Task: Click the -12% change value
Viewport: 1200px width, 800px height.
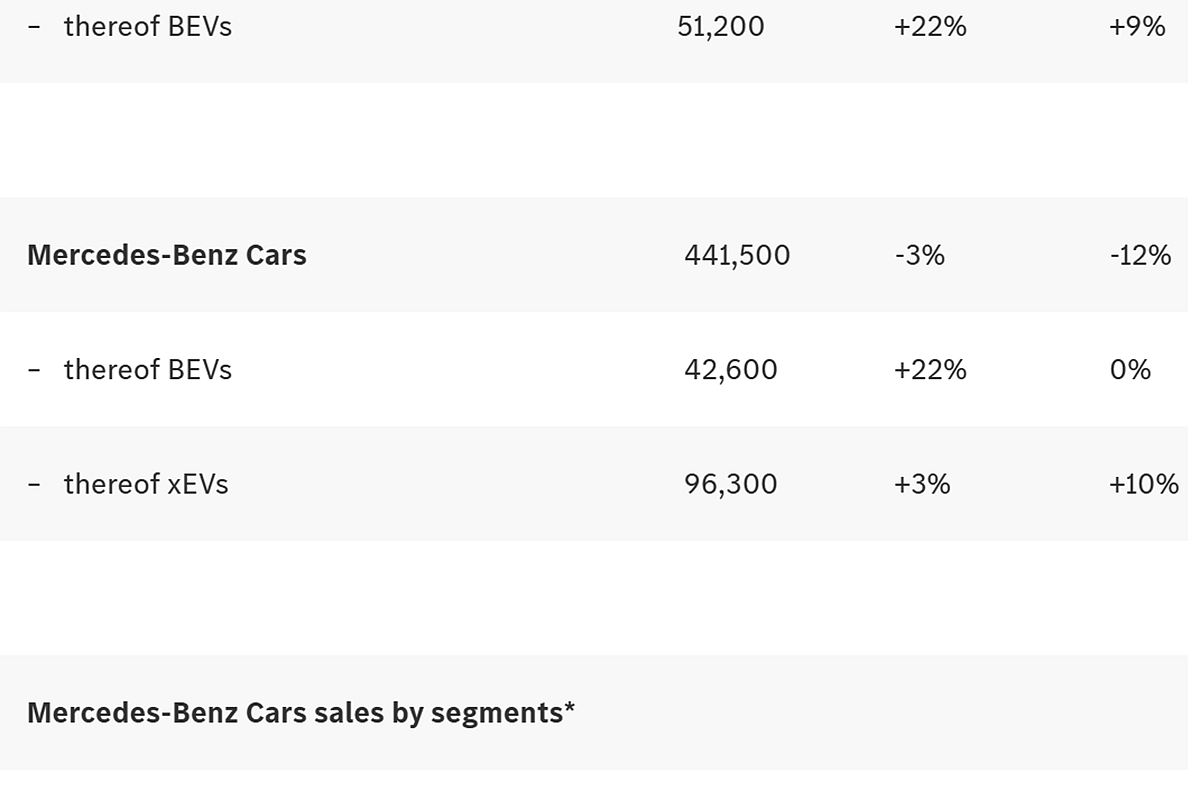Action: pyautogui.click(x=1140, y=255)
